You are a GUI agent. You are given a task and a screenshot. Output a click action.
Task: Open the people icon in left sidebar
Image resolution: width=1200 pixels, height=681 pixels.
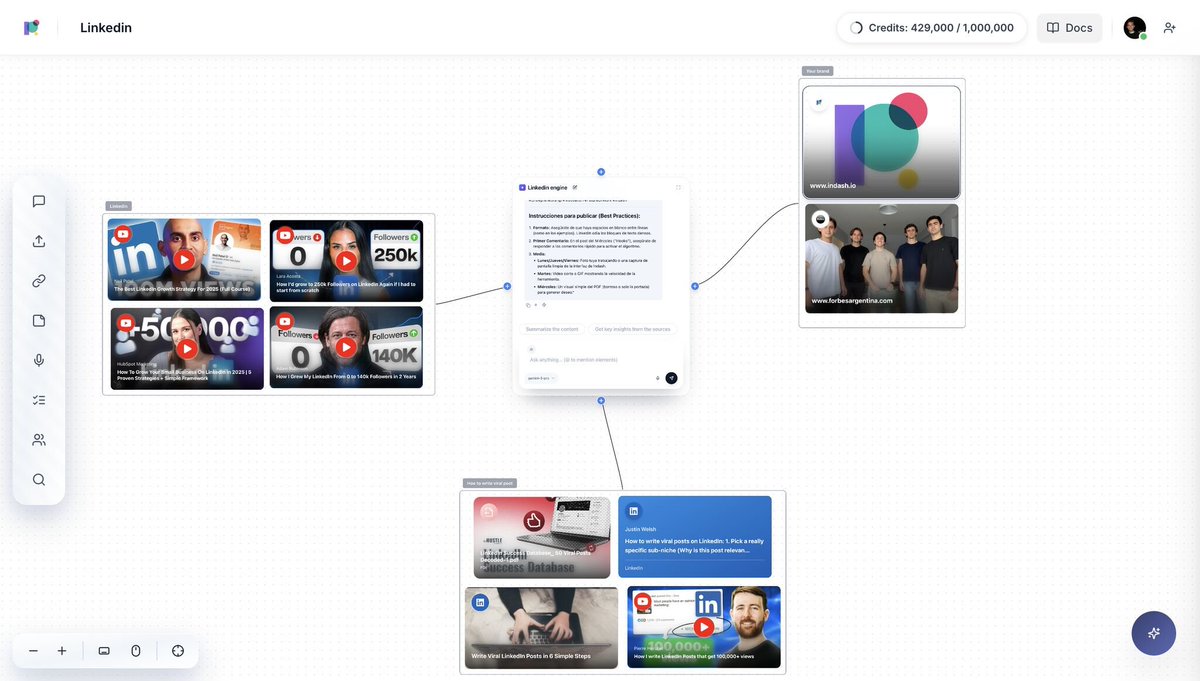point(39,440)
